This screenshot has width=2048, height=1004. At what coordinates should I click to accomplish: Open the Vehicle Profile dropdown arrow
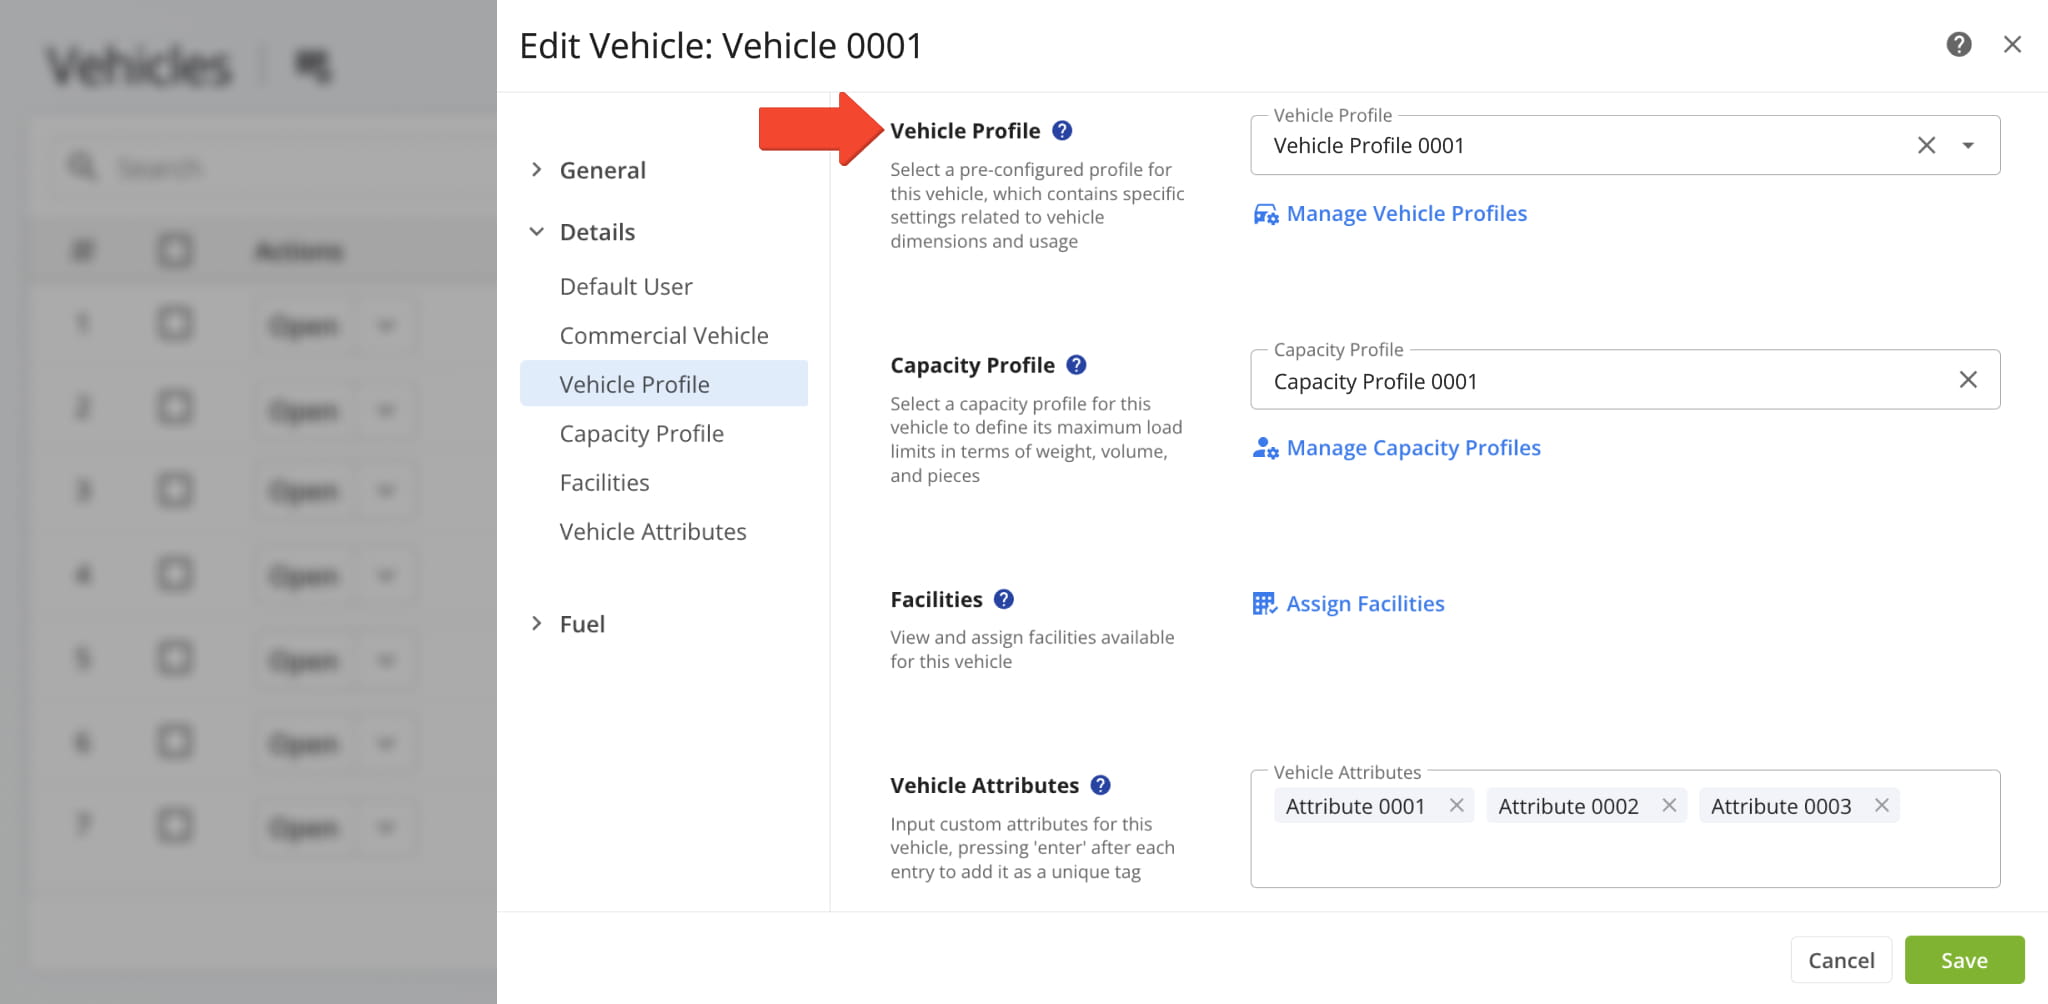click(x=1968, y=146)
